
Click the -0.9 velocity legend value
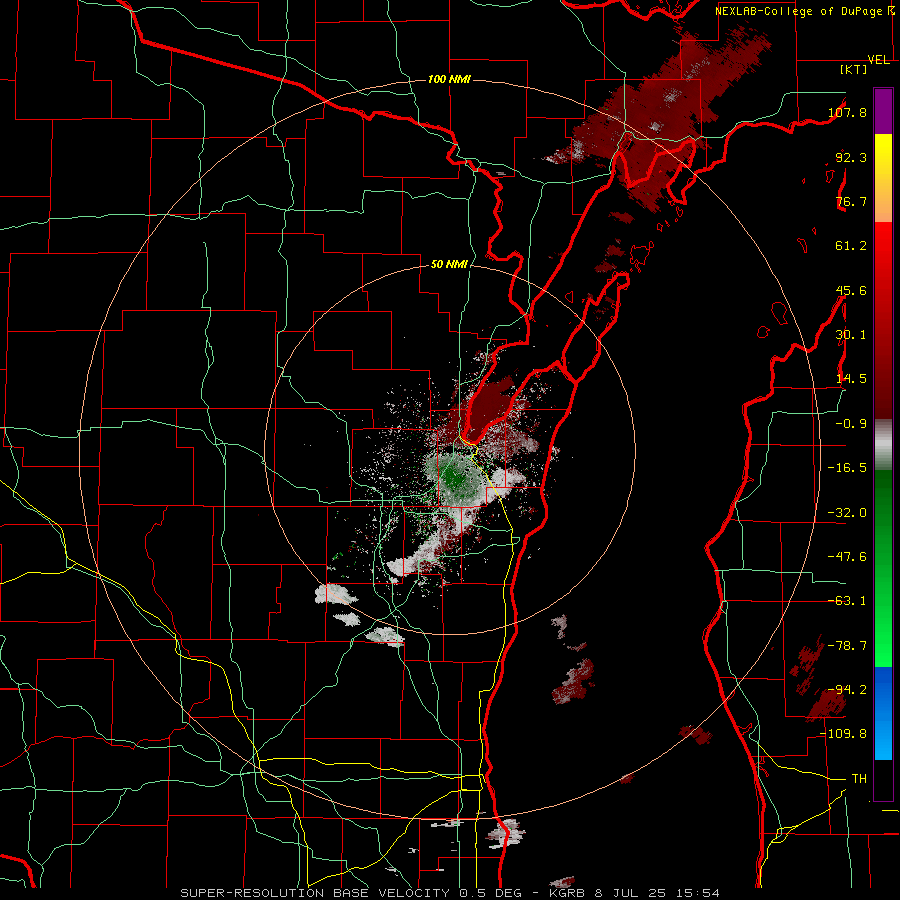coord(851,424)
